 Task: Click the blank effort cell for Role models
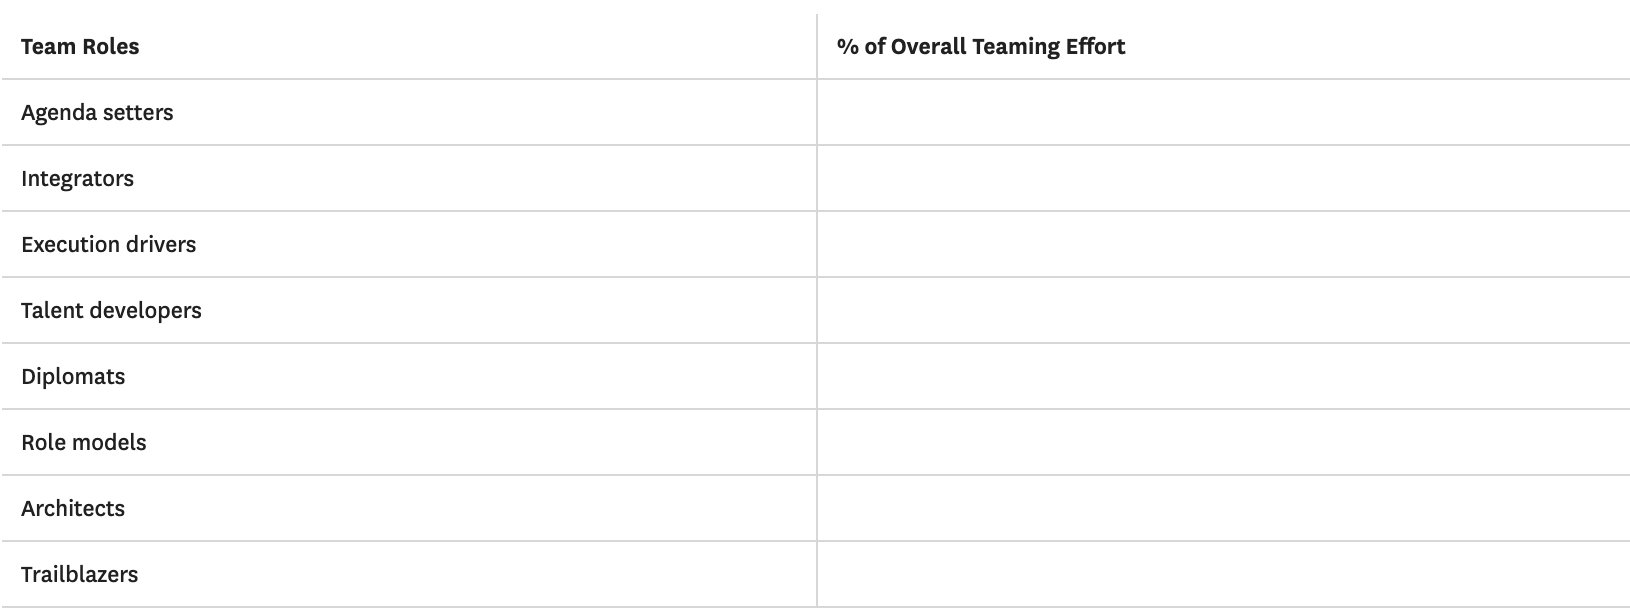click(1222, 443)
